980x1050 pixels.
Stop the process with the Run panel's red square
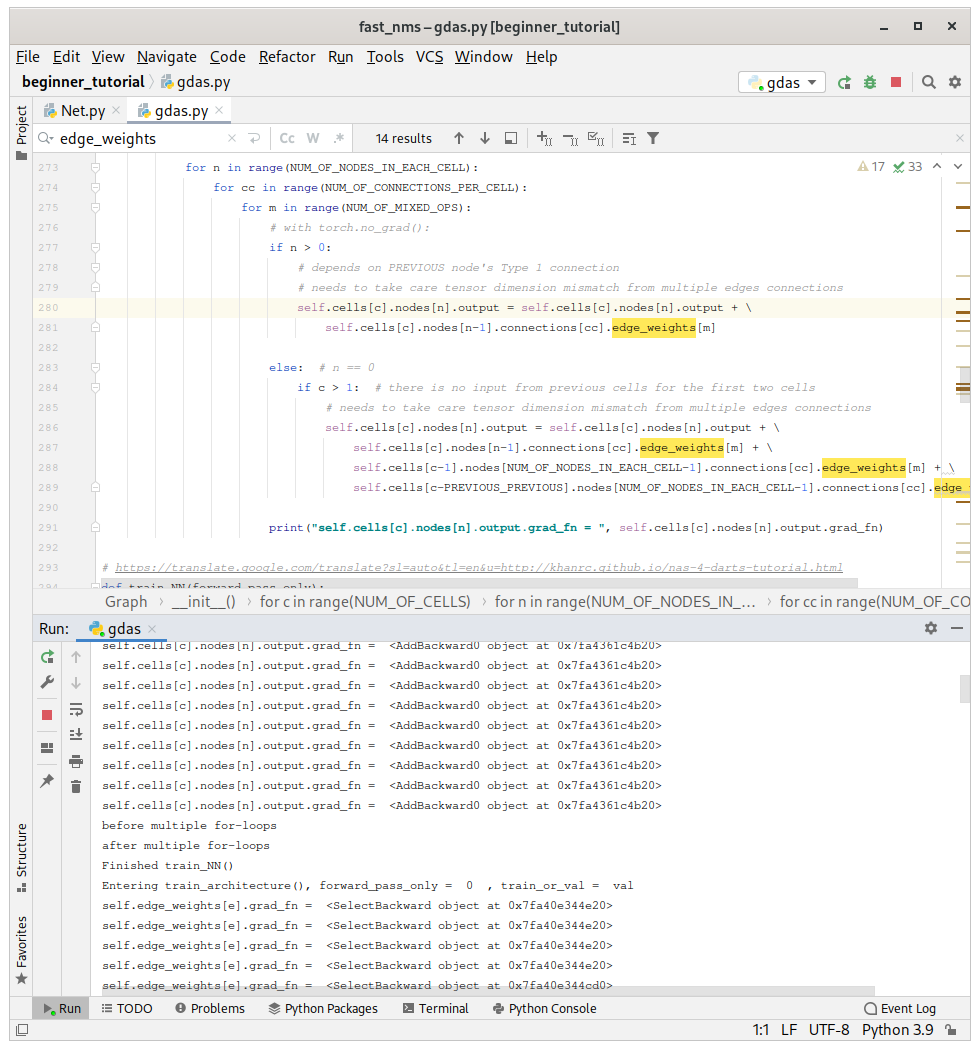point(47,715)
